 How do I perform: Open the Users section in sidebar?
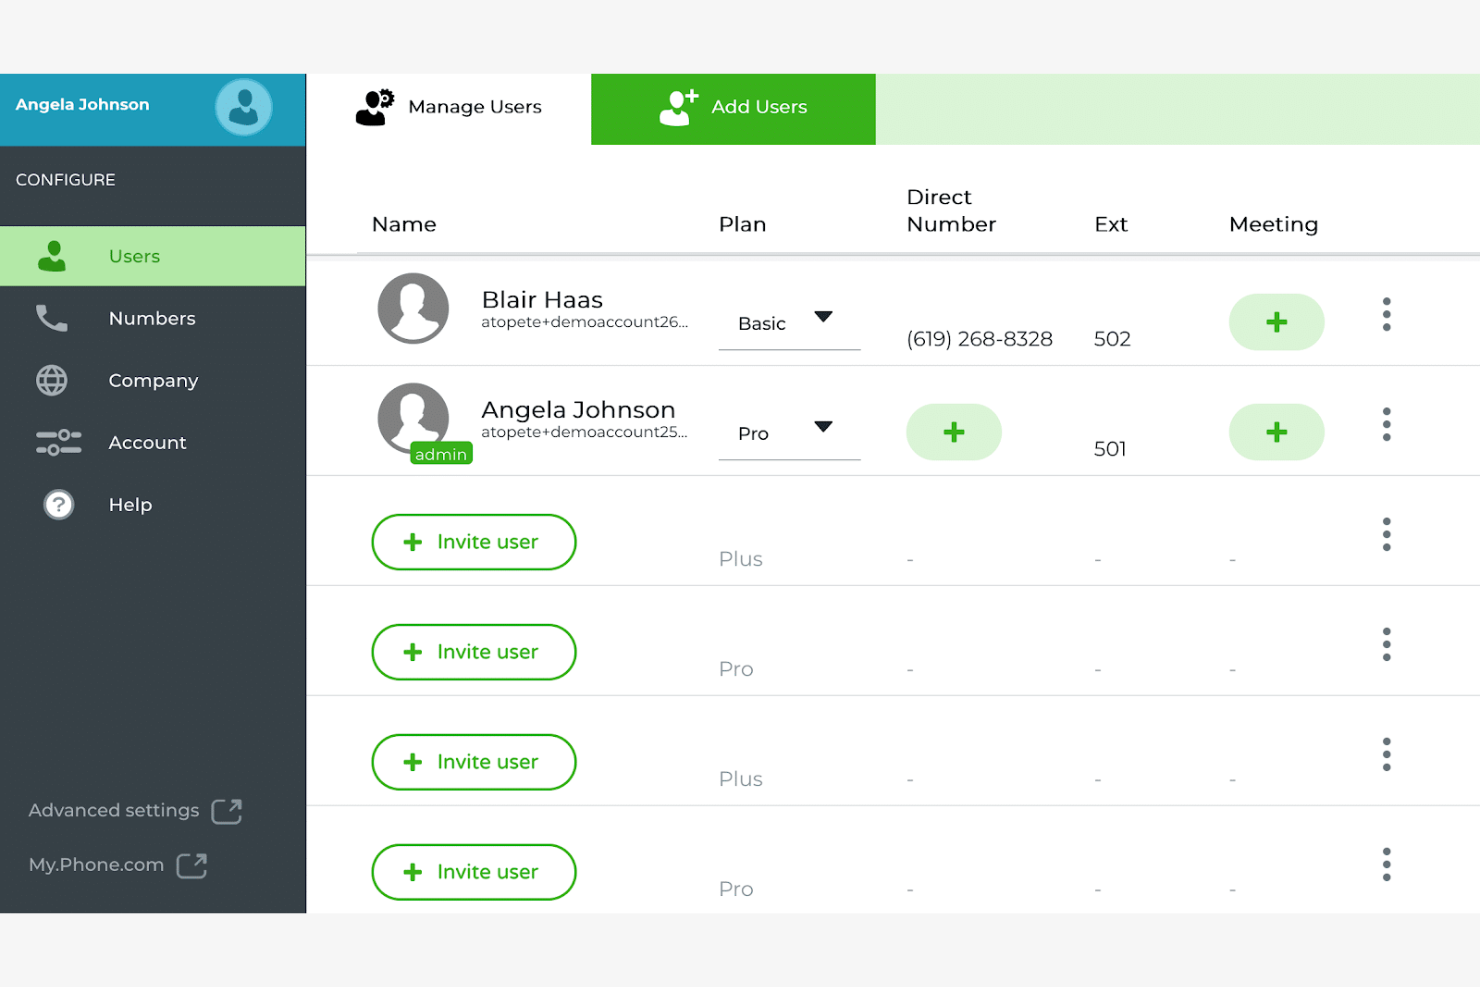133,256
